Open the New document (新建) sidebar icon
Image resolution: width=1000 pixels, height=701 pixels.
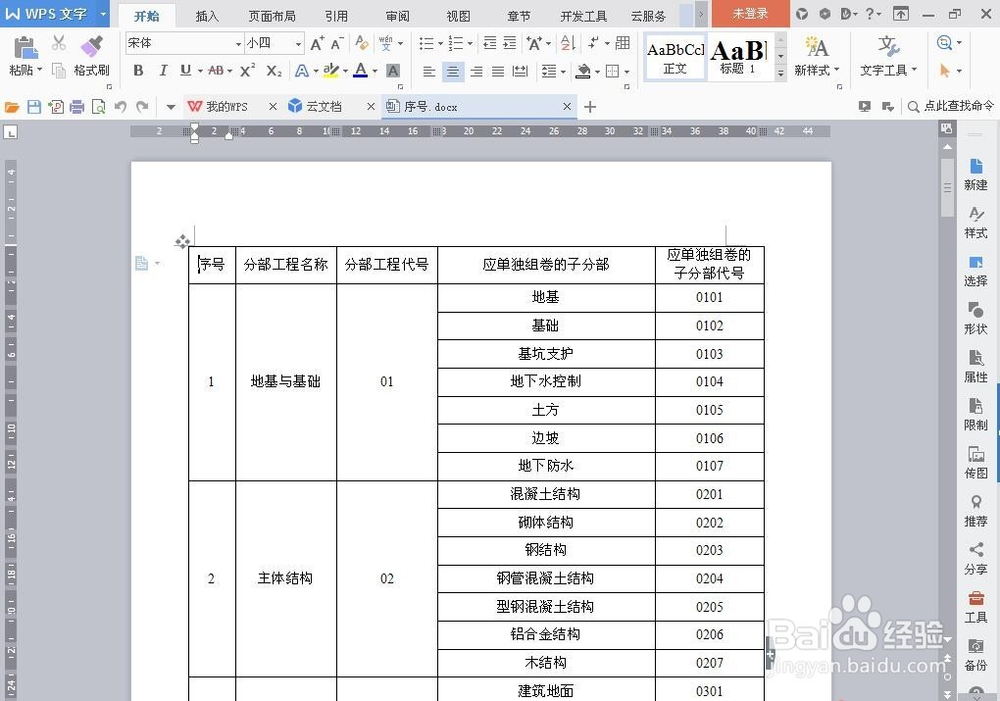975,172
